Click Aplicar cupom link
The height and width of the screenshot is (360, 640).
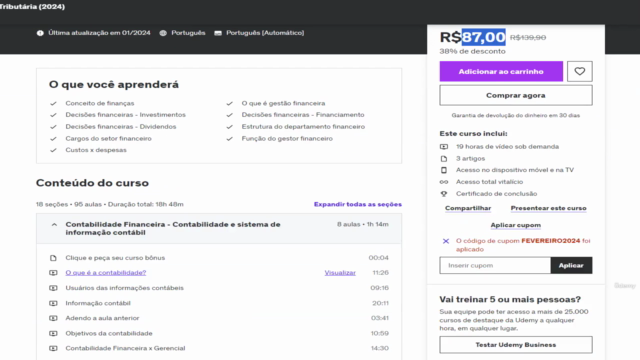[516, 225]
